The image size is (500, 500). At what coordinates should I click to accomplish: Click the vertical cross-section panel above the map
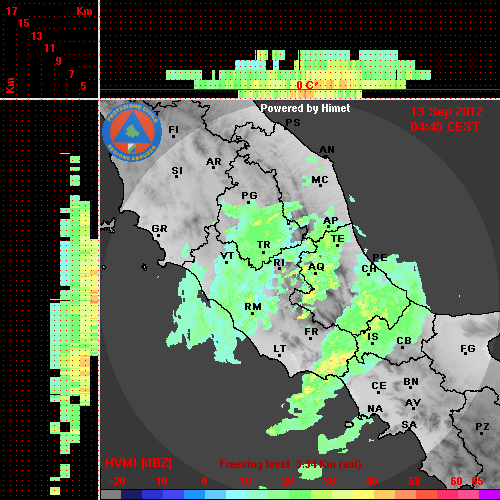(x=300, y=49)
